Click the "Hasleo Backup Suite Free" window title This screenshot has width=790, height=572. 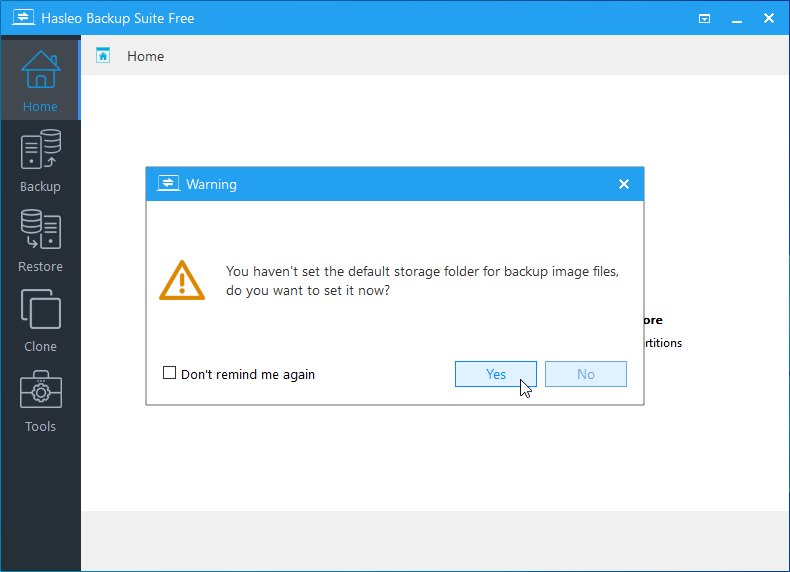pos(116,18)
